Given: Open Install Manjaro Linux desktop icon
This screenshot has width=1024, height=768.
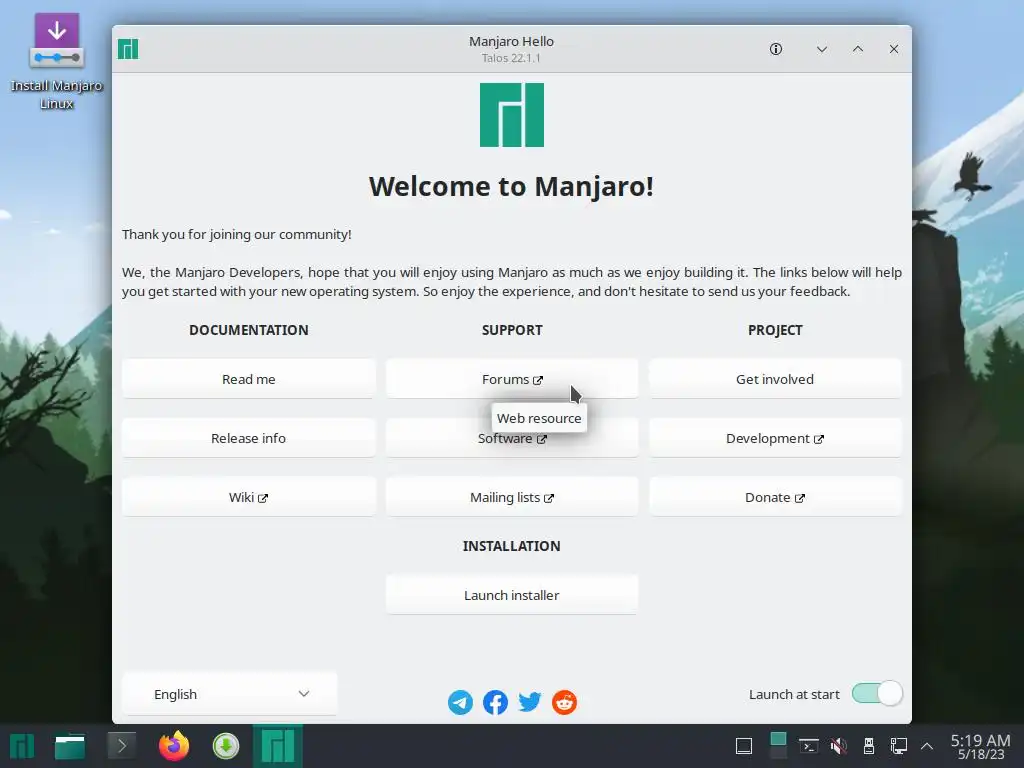Looking at the screenshot, I should pyautogui.click(x=57, y=61).
